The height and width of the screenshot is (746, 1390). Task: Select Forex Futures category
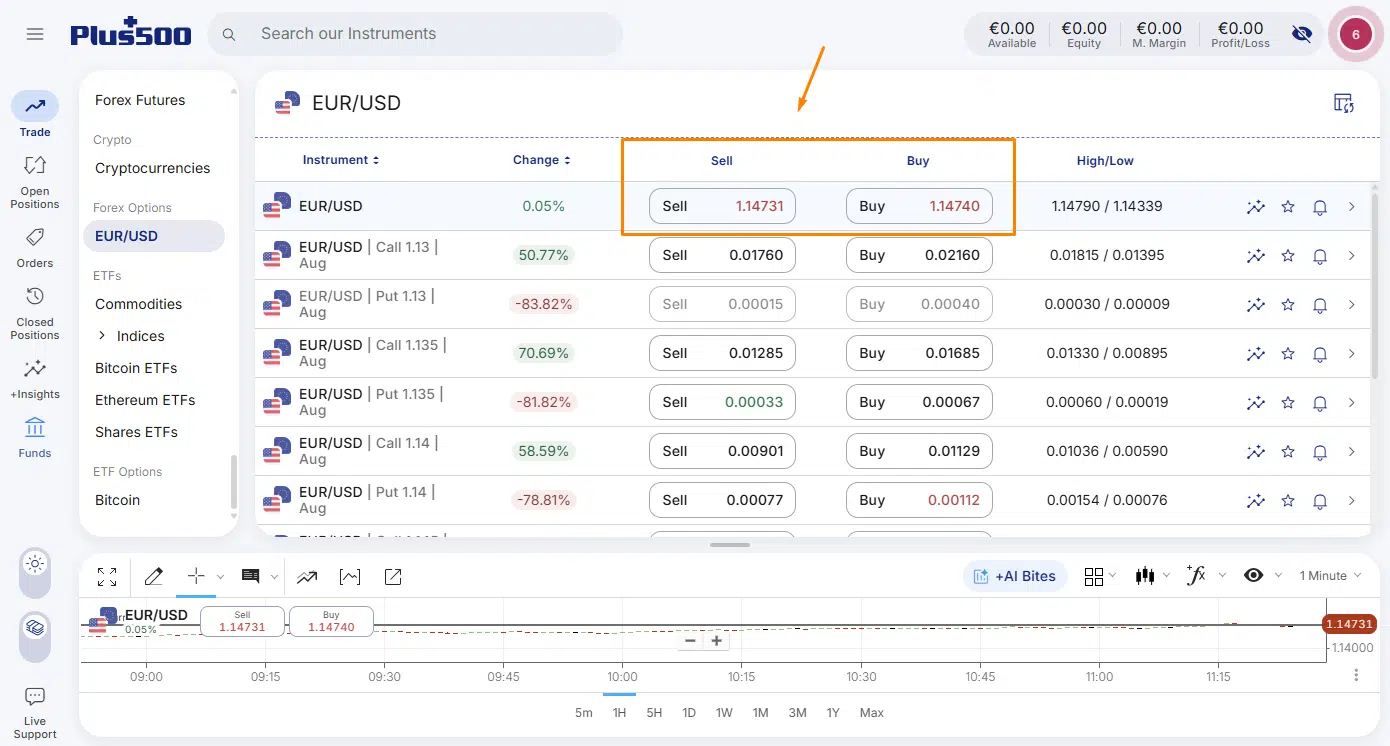pos(140,100)
